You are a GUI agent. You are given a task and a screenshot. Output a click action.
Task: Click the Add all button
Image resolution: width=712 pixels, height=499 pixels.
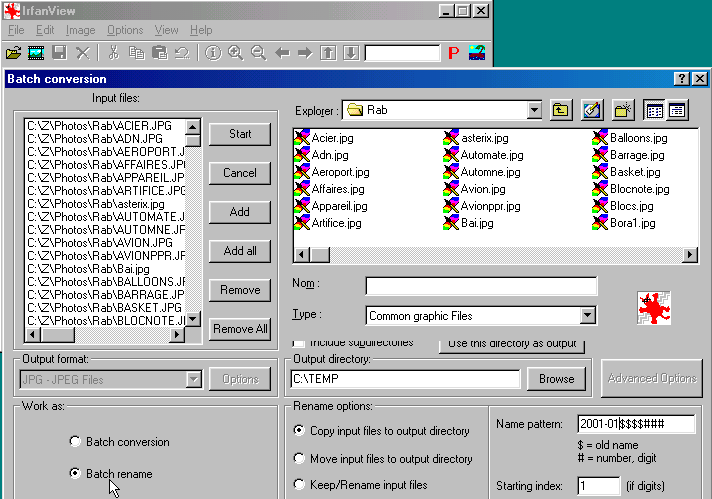pos(240,251)
